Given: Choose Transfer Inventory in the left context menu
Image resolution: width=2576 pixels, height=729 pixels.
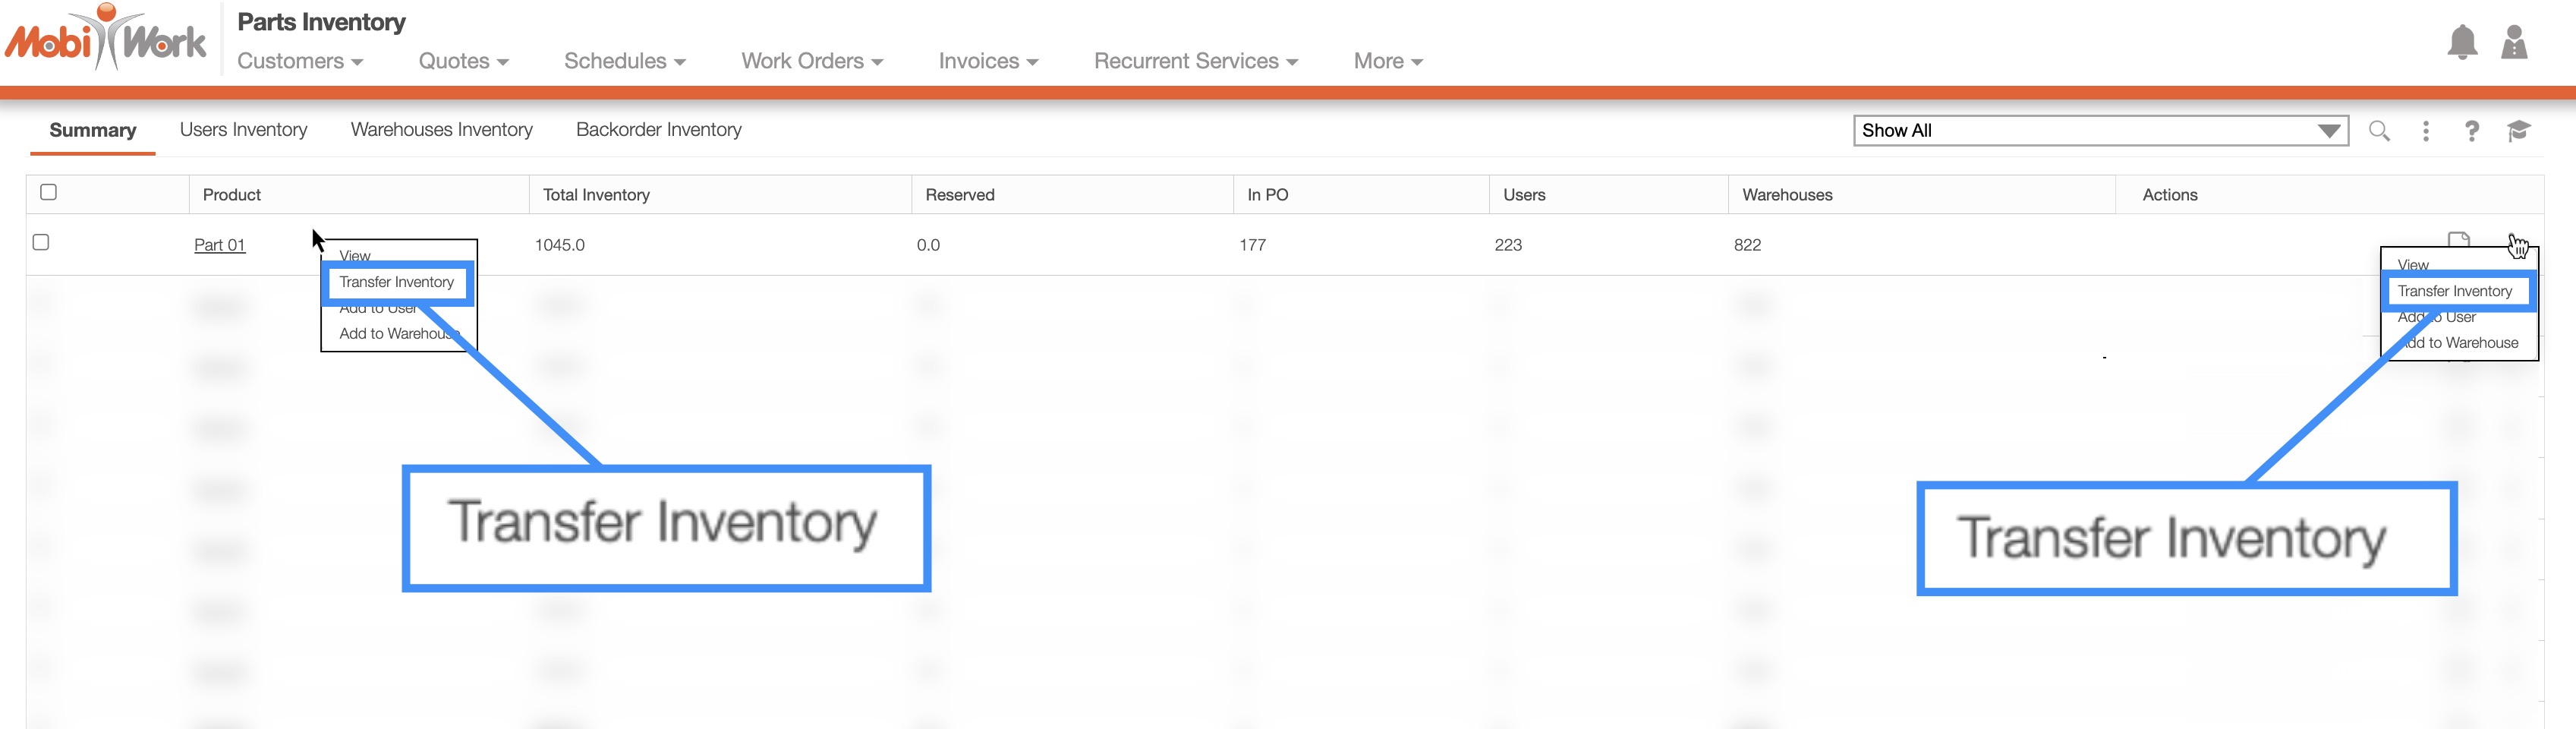Looking at the screenshot, I should [x=396, y=282].
